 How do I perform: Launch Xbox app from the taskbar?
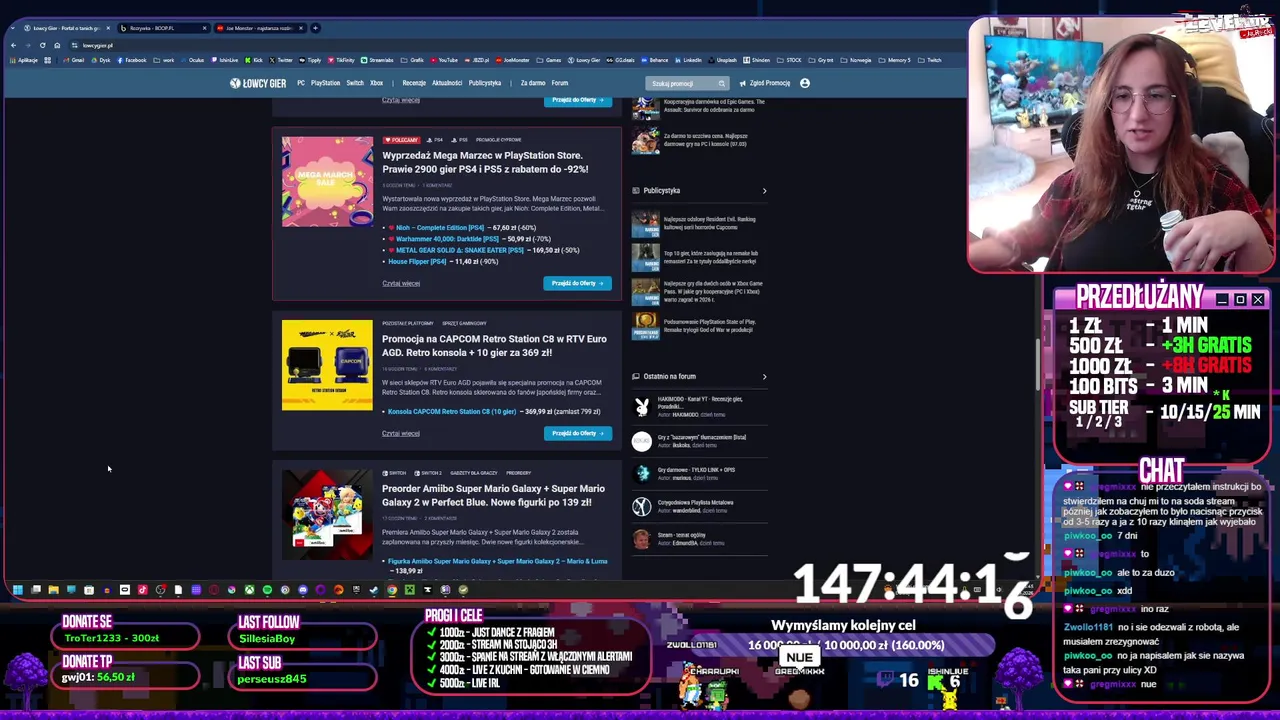(249, 590)
